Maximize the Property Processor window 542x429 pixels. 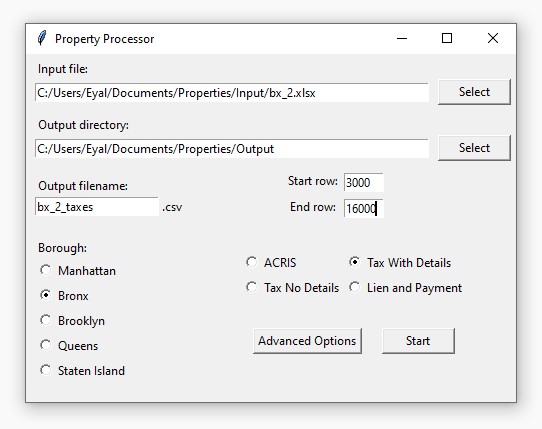click(x=447, y=38)
